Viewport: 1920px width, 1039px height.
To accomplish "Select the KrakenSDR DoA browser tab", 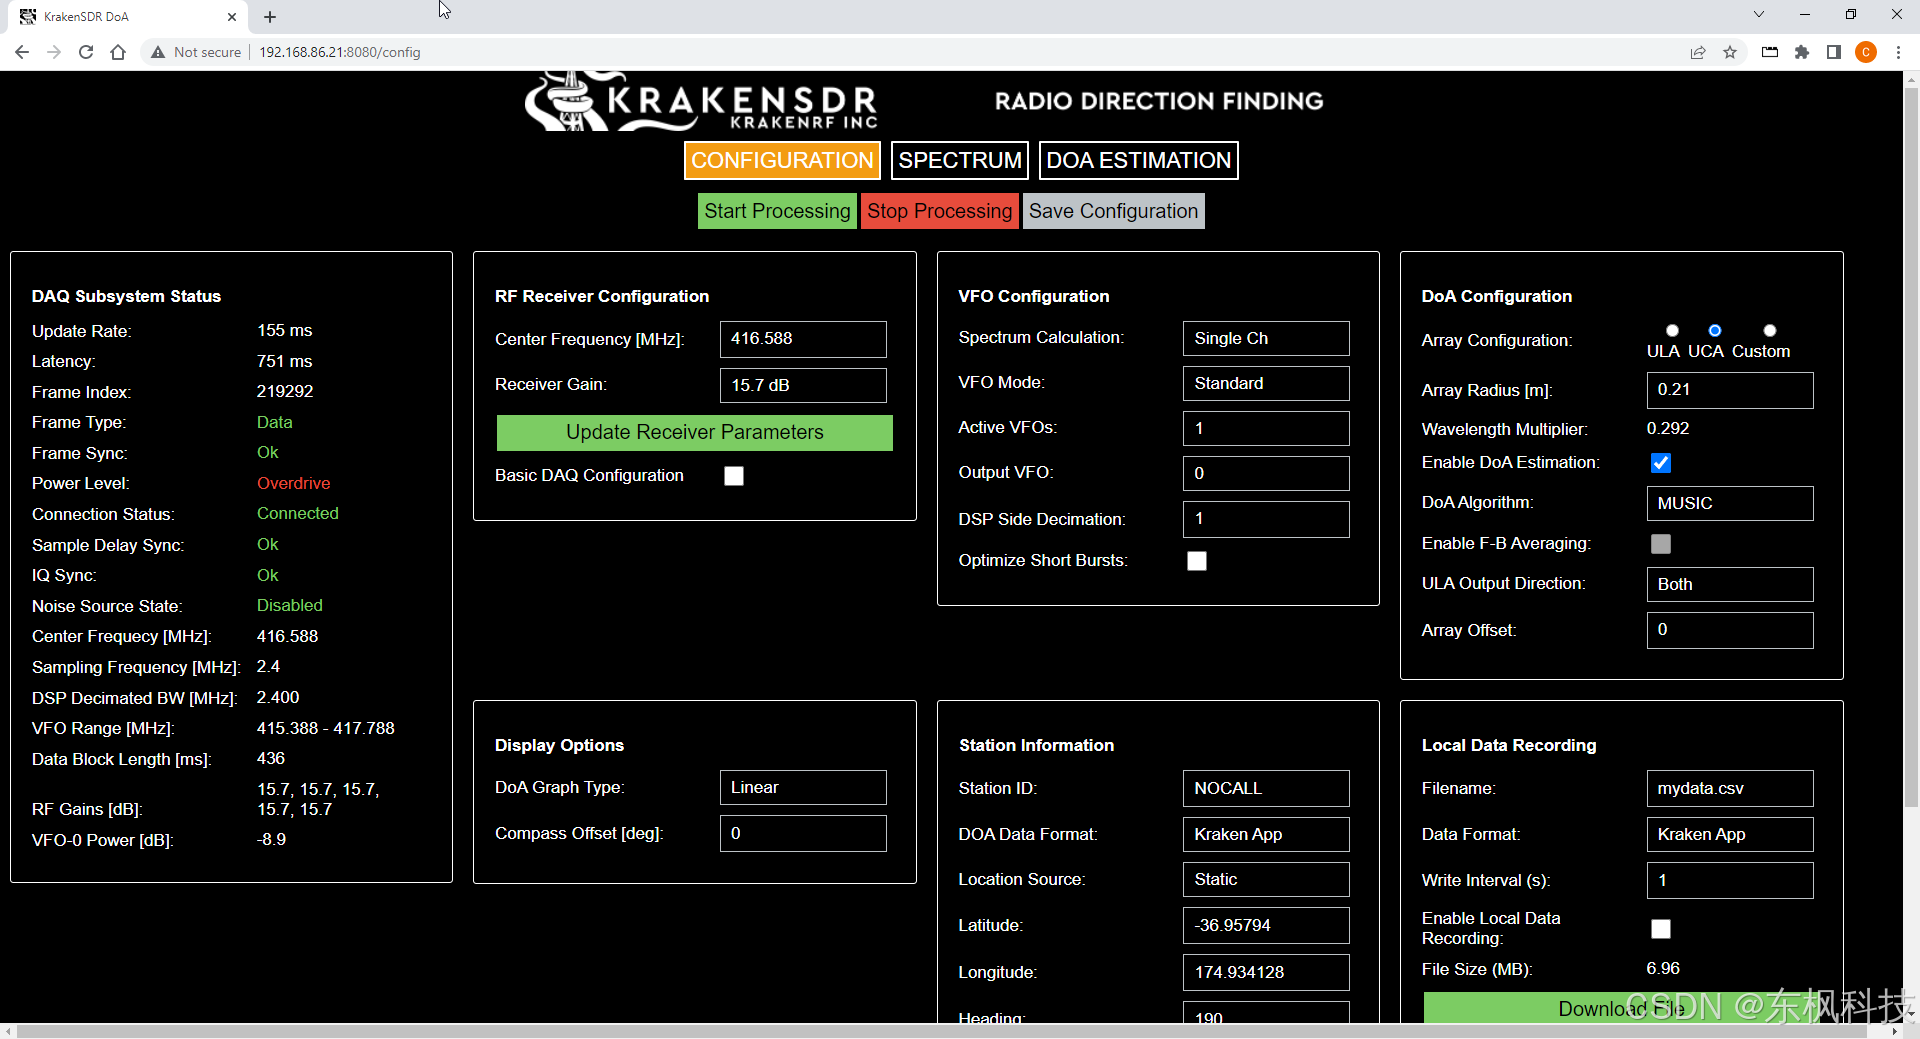I will click(x=128, y=17).
